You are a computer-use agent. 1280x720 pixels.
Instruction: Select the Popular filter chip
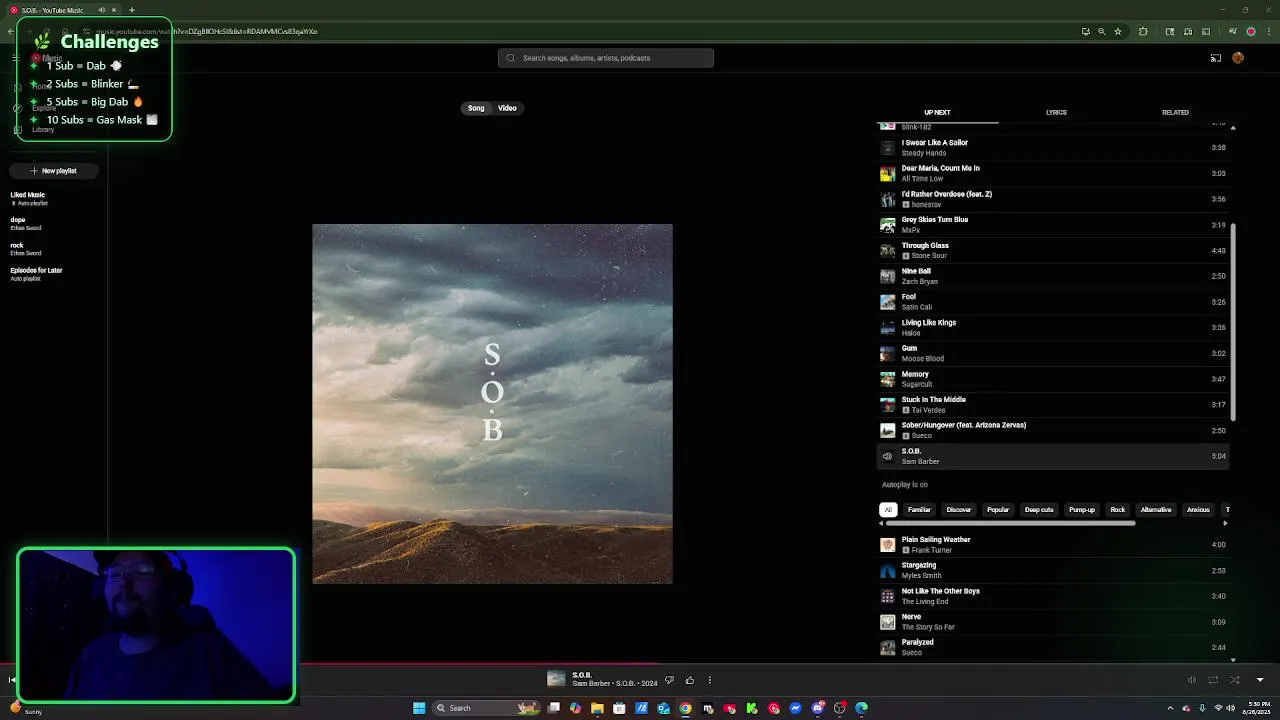pos(998,510)
